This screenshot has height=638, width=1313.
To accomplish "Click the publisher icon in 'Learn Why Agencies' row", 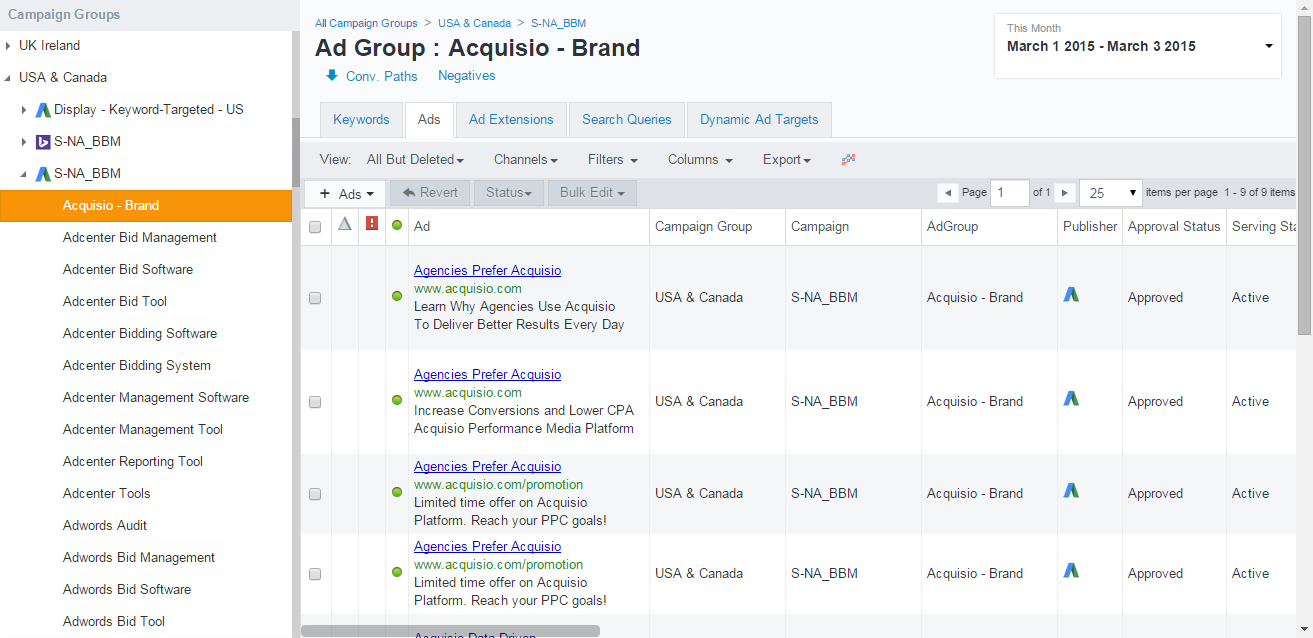I will (1071, 295).
